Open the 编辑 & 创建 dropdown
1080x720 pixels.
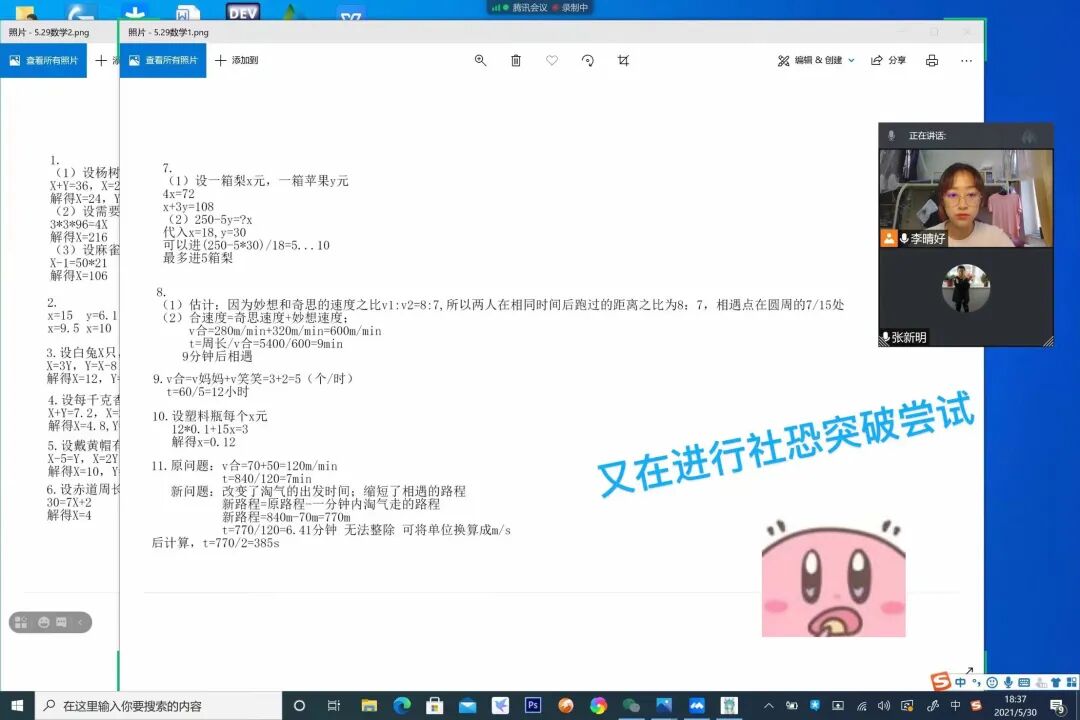point(817,60)
